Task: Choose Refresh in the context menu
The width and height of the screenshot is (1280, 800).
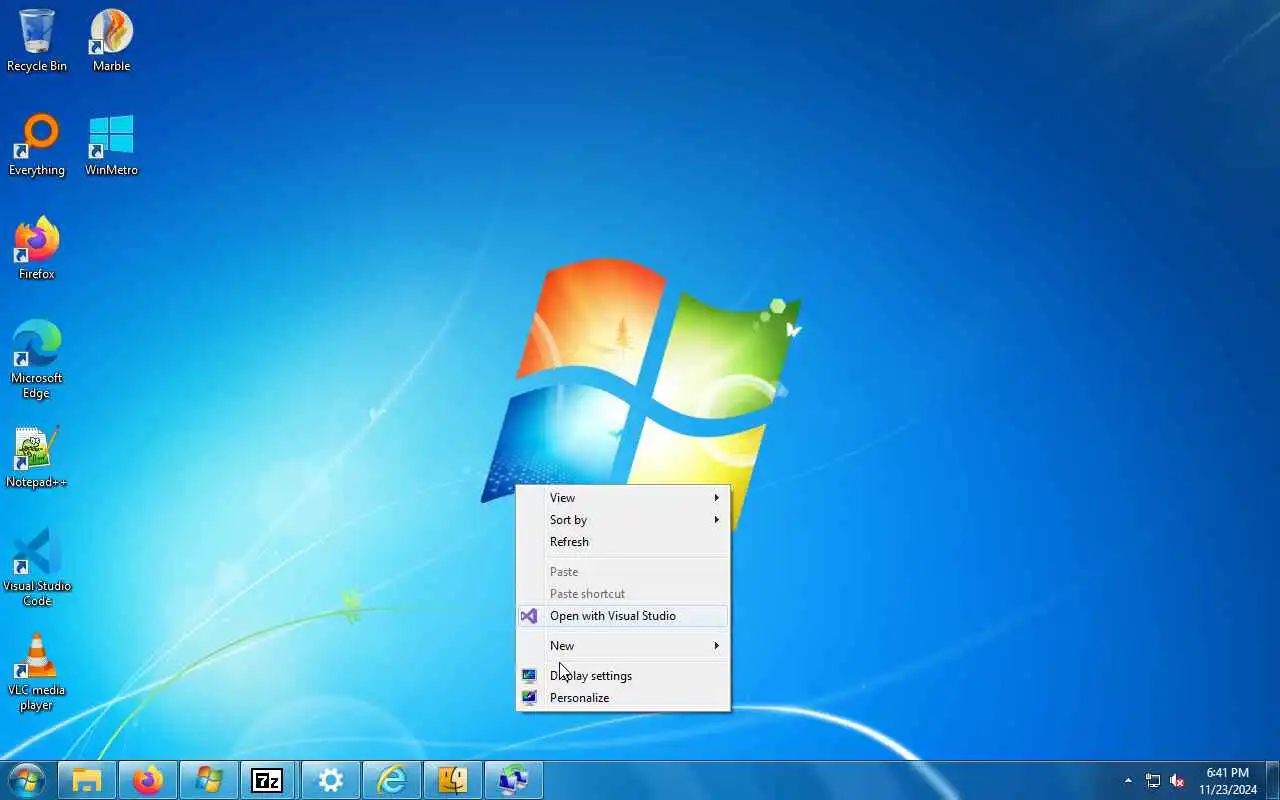Action: pos(623,542)
